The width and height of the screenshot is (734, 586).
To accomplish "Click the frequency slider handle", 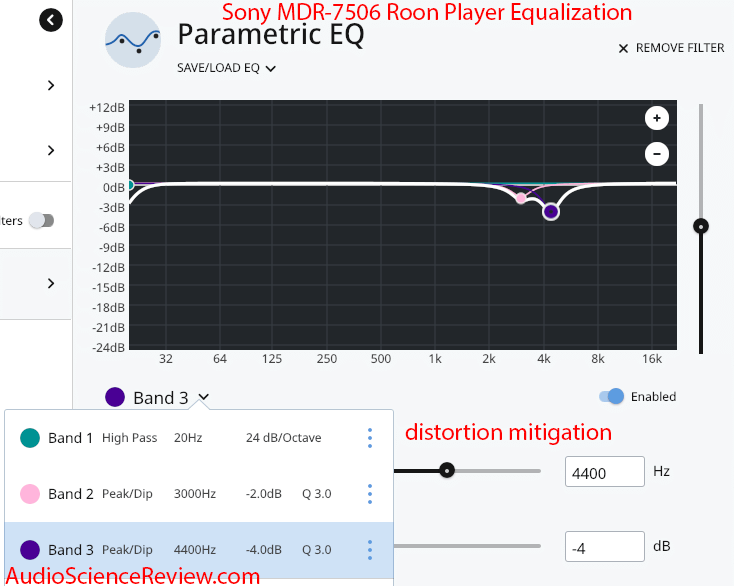I will tap(447, 470).
